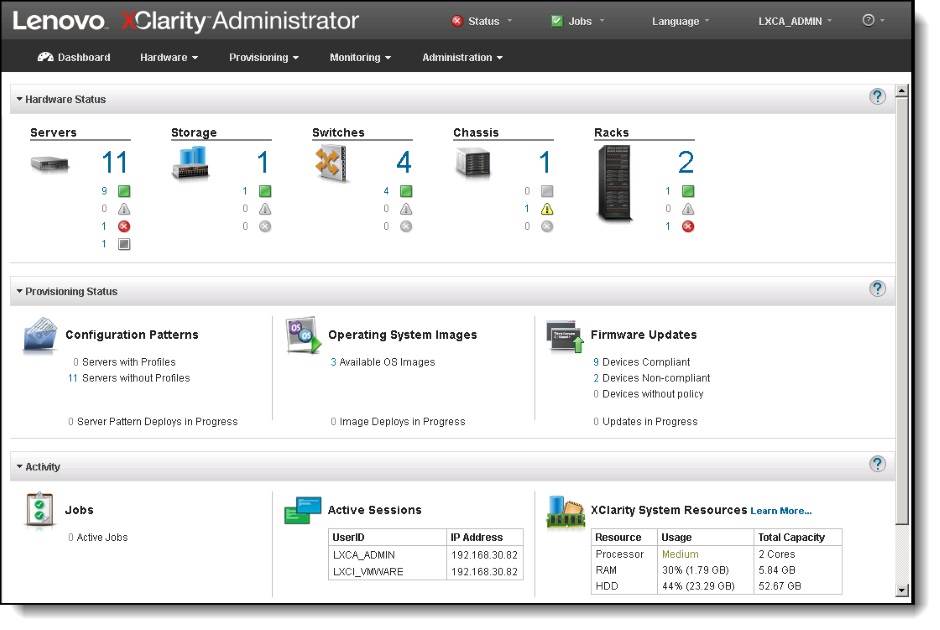Click the 11 Servers without Profiles link

tap(72, 378)
